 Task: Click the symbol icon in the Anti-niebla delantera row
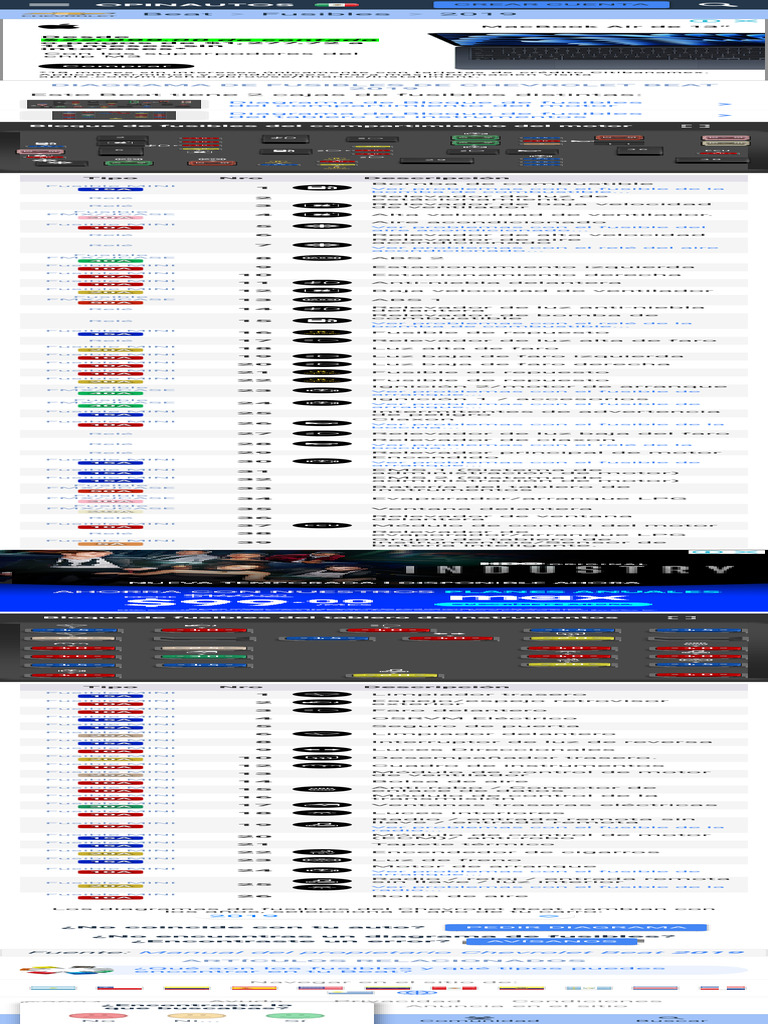pyautogui.click(x=322, y=283)
